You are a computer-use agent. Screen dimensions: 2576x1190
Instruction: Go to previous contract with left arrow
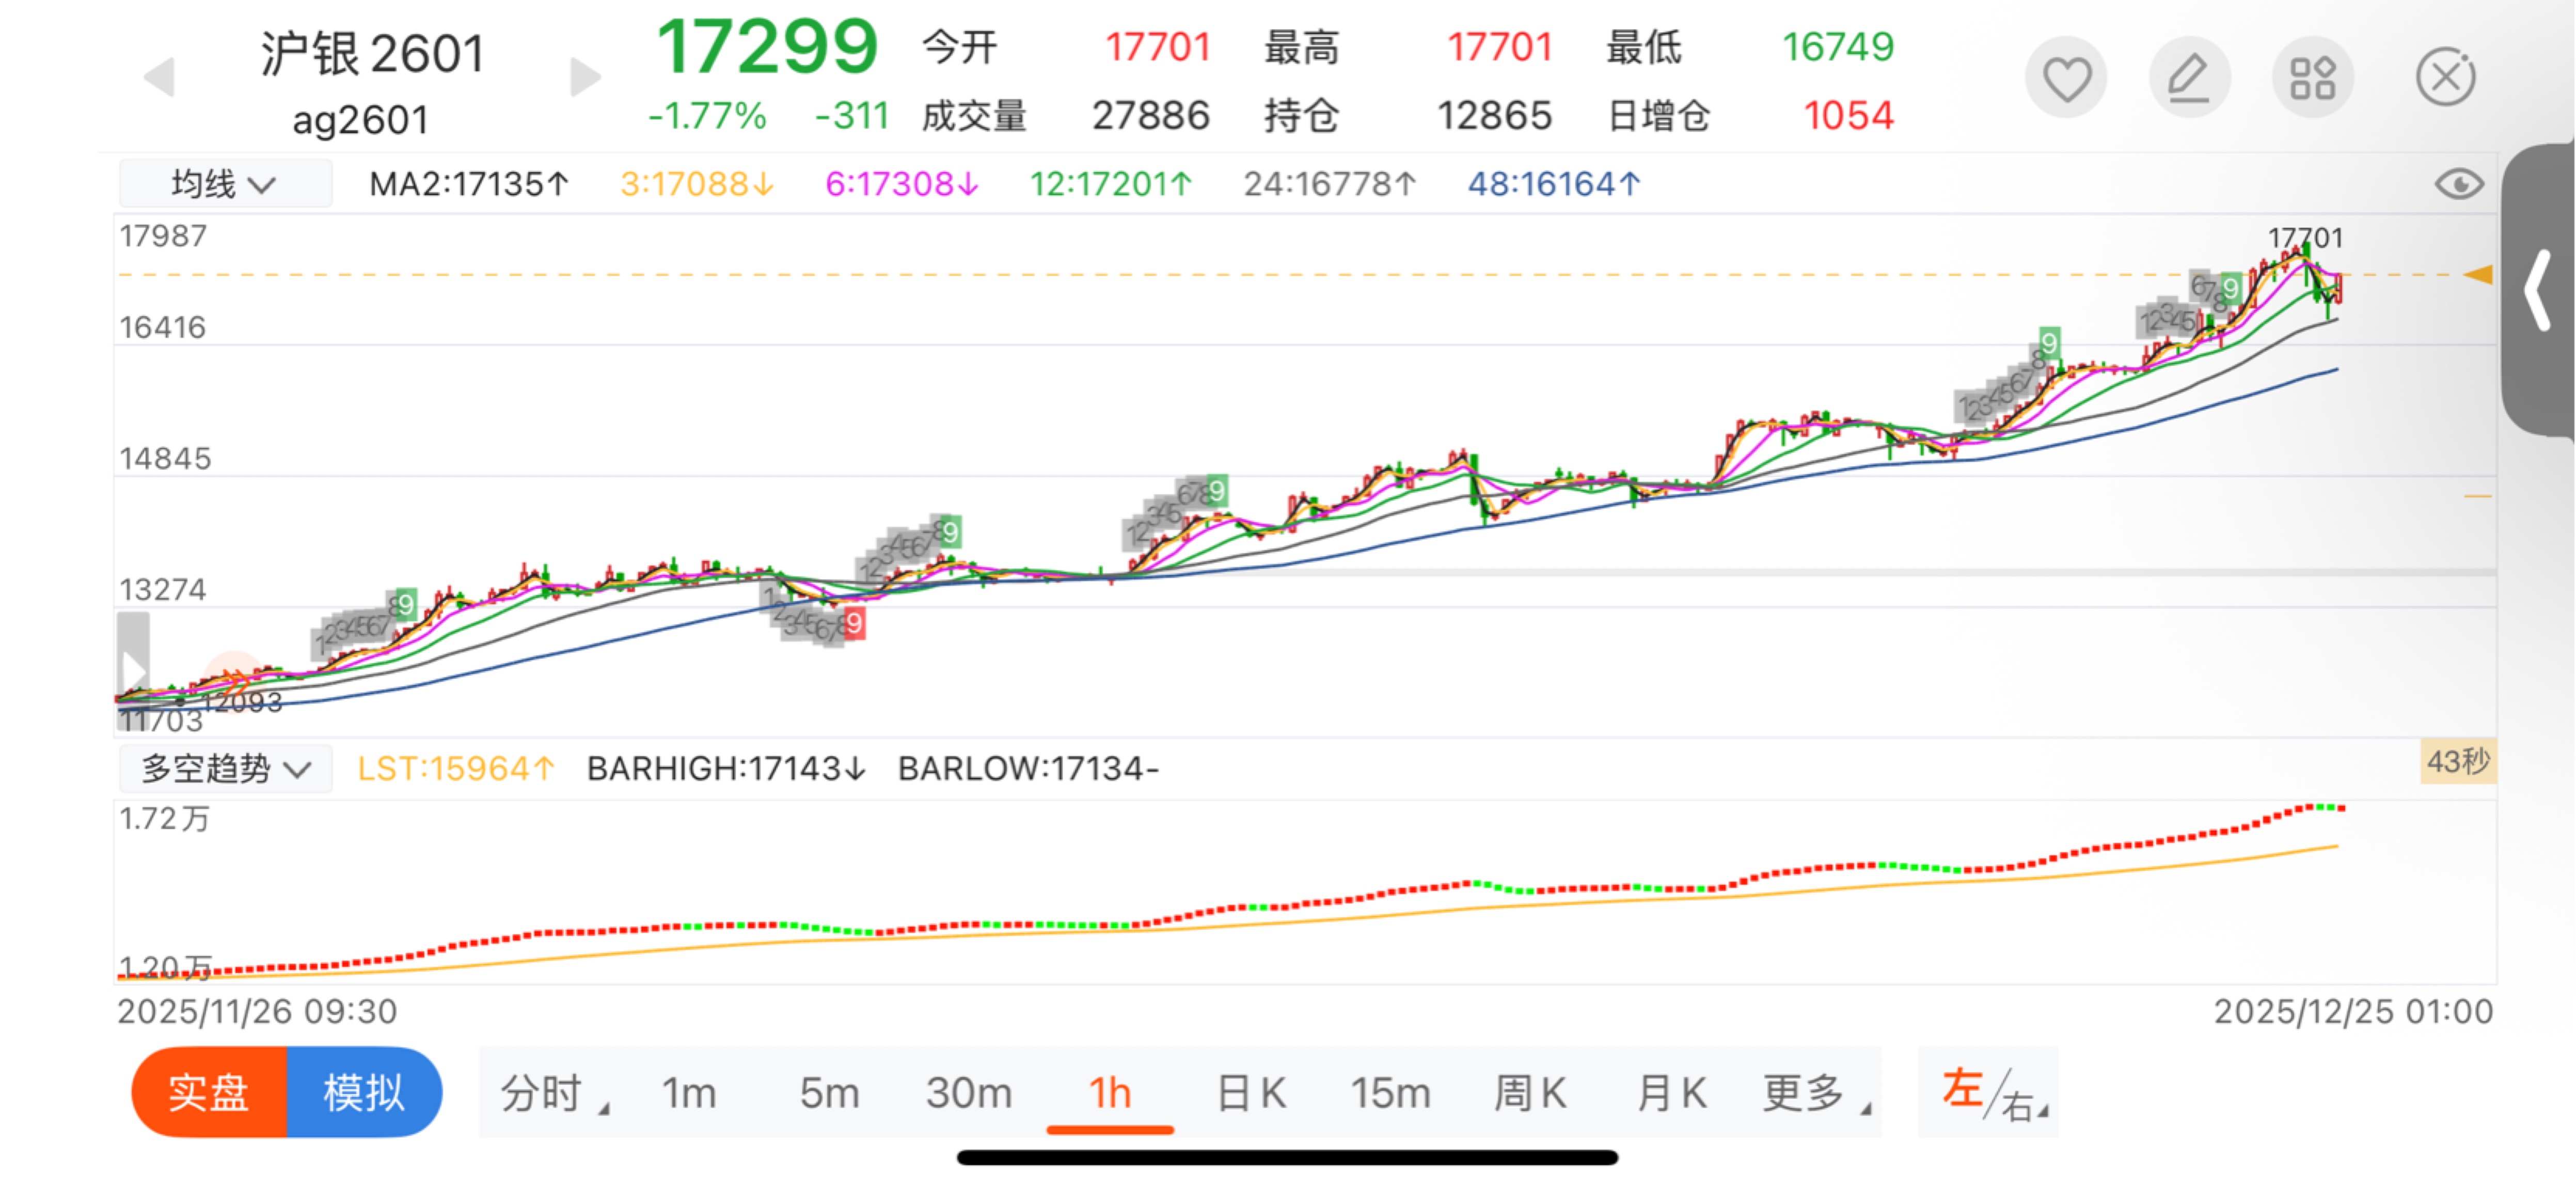point(160,78)
